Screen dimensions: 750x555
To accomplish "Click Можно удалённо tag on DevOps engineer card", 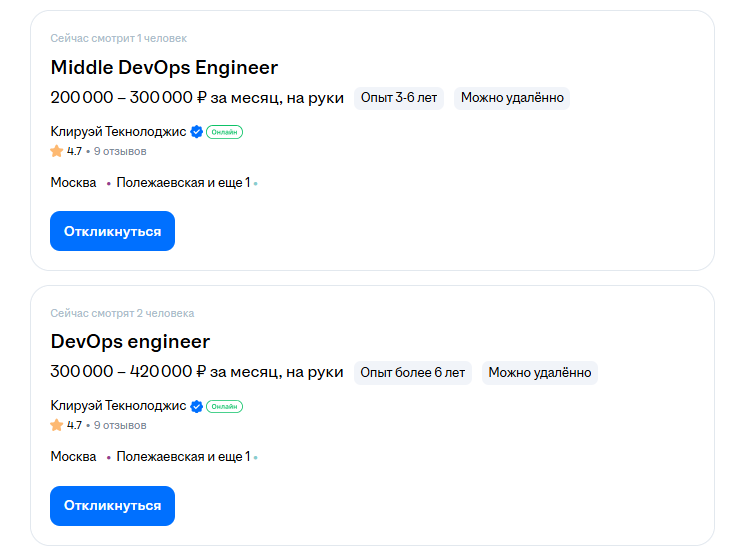I will [540, 373].
